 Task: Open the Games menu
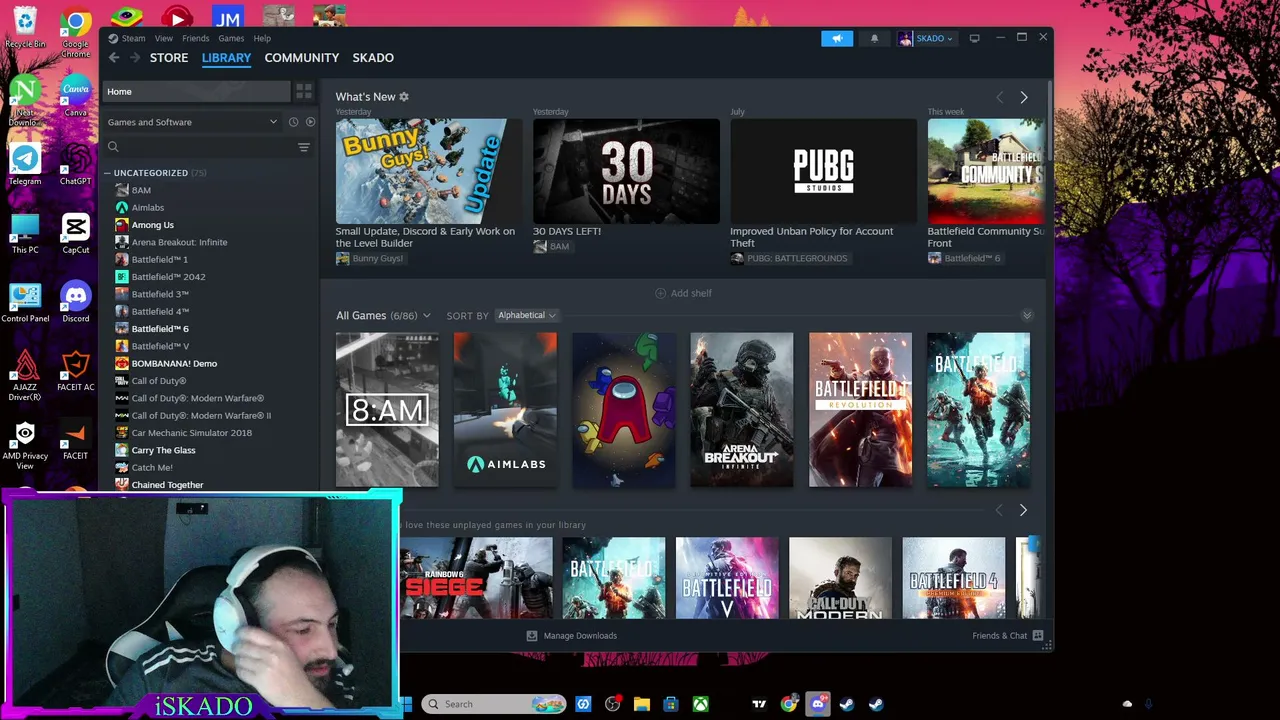pyautogui.click(x=231, y=38)
